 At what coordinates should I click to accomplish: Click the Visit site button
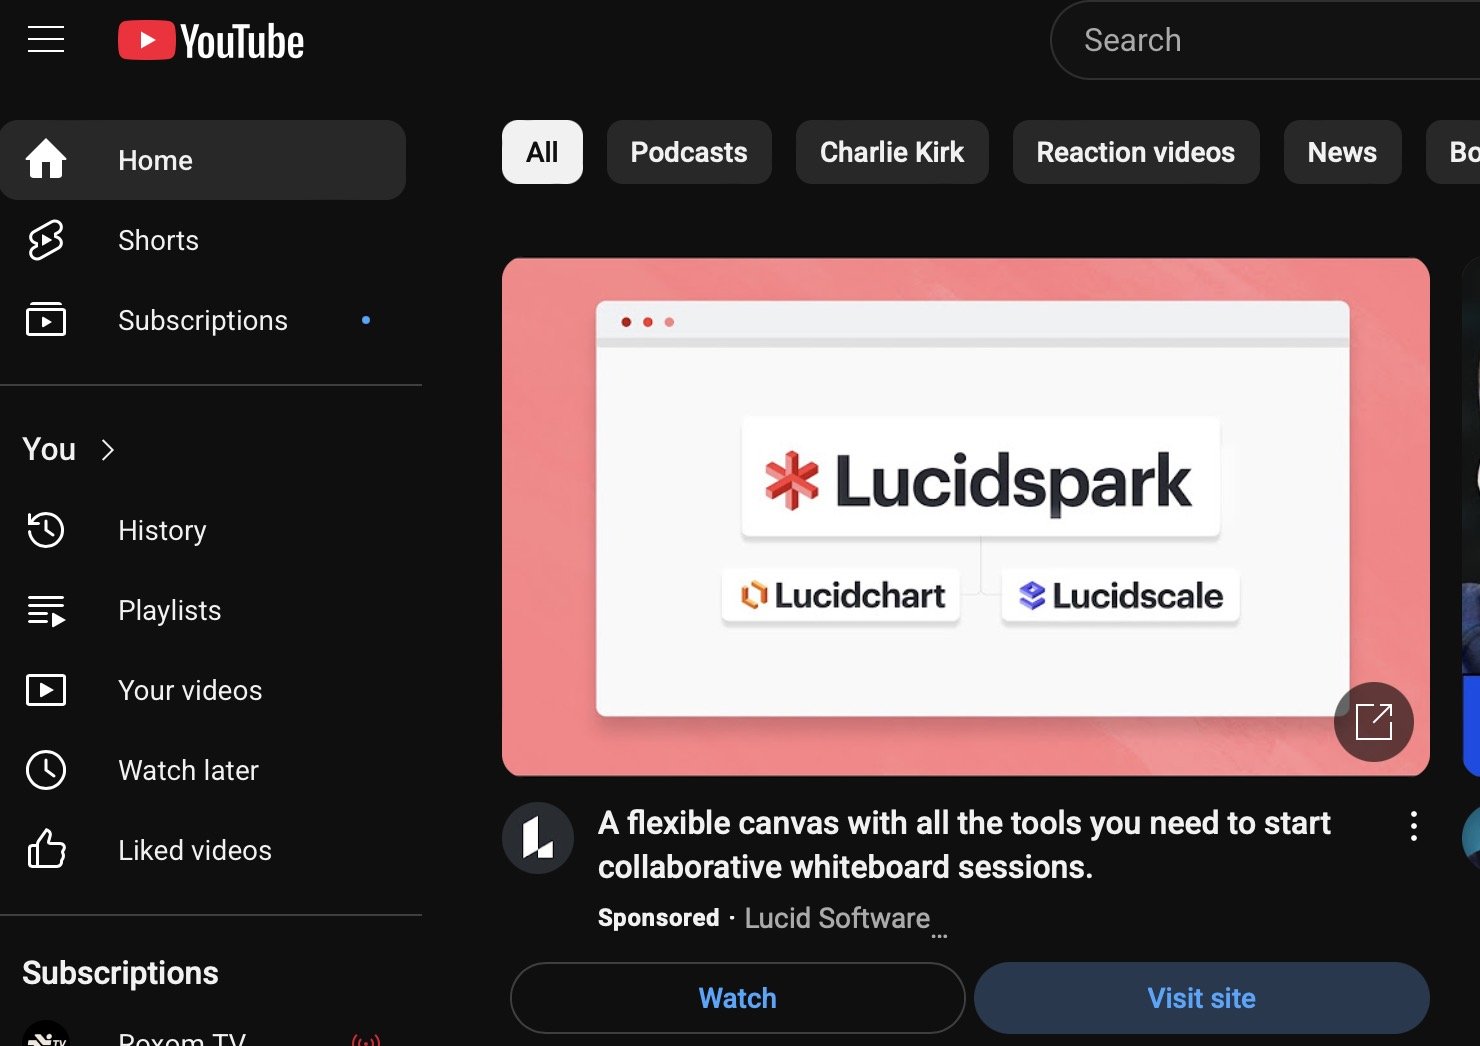[1200, 997]
